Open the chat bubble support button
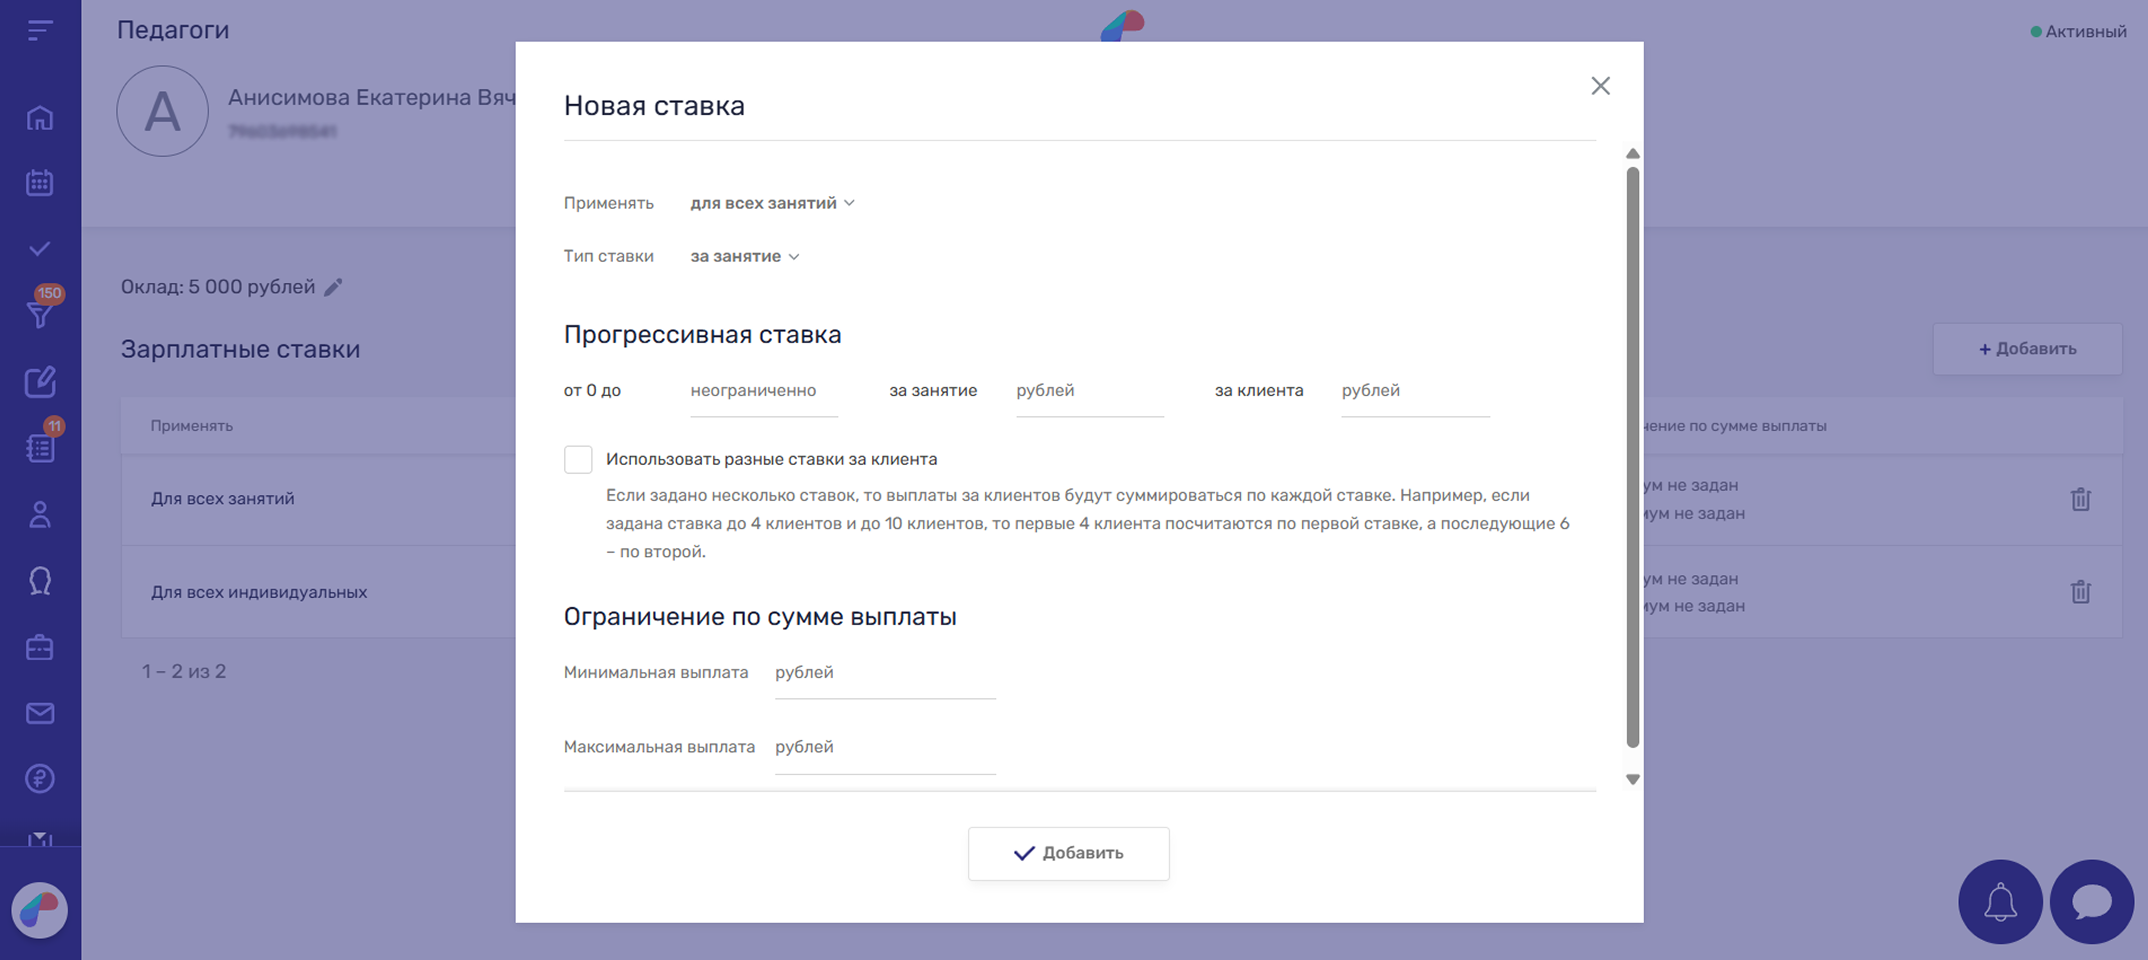The height and width of the screenshot is (960, 2148). (2091, 902)
